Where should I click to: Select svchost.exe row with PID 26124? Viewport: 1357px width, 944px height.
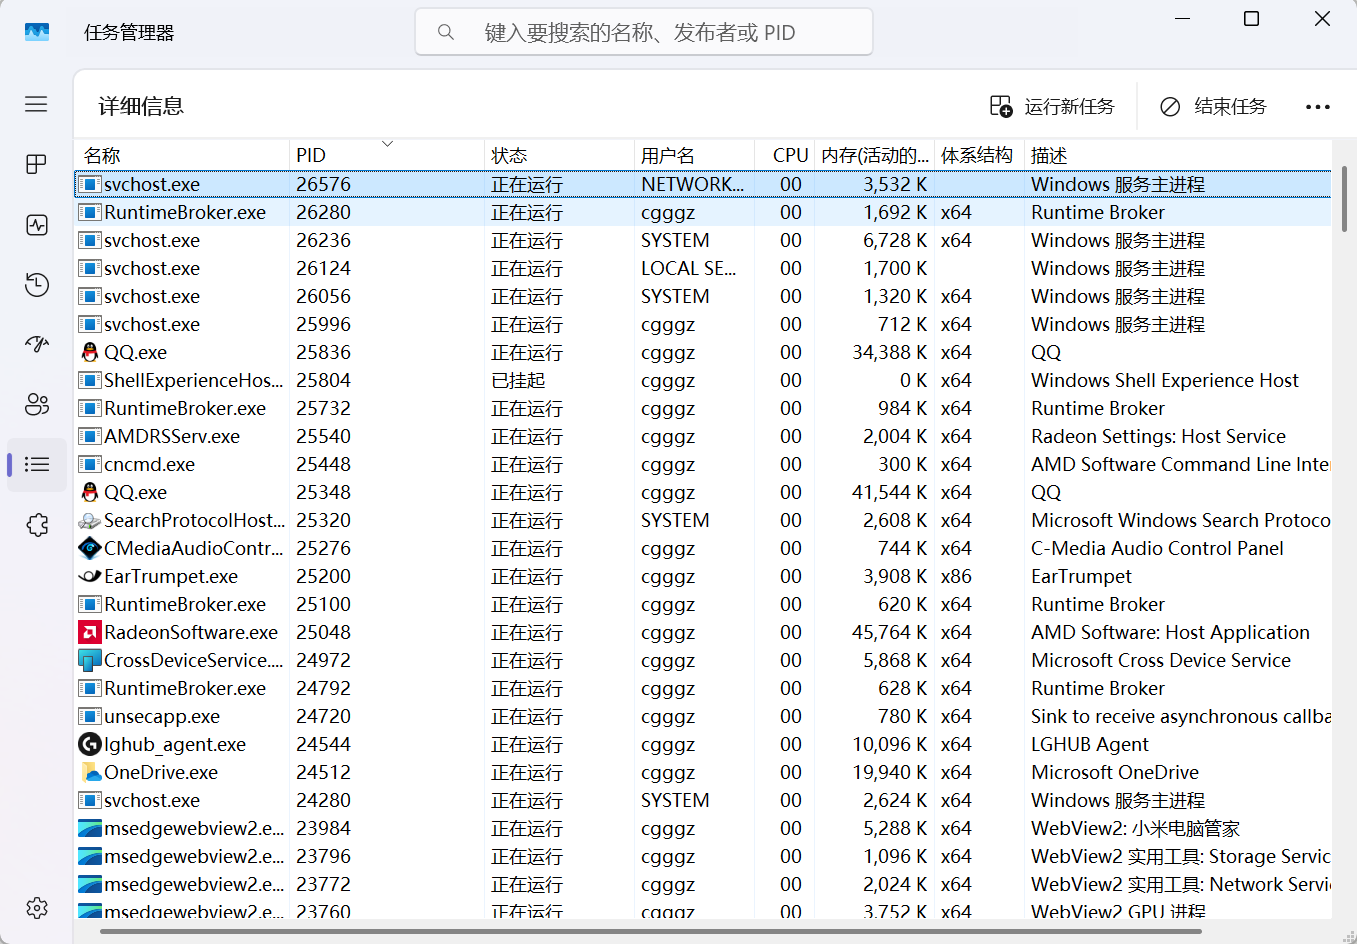click(703, 268)
